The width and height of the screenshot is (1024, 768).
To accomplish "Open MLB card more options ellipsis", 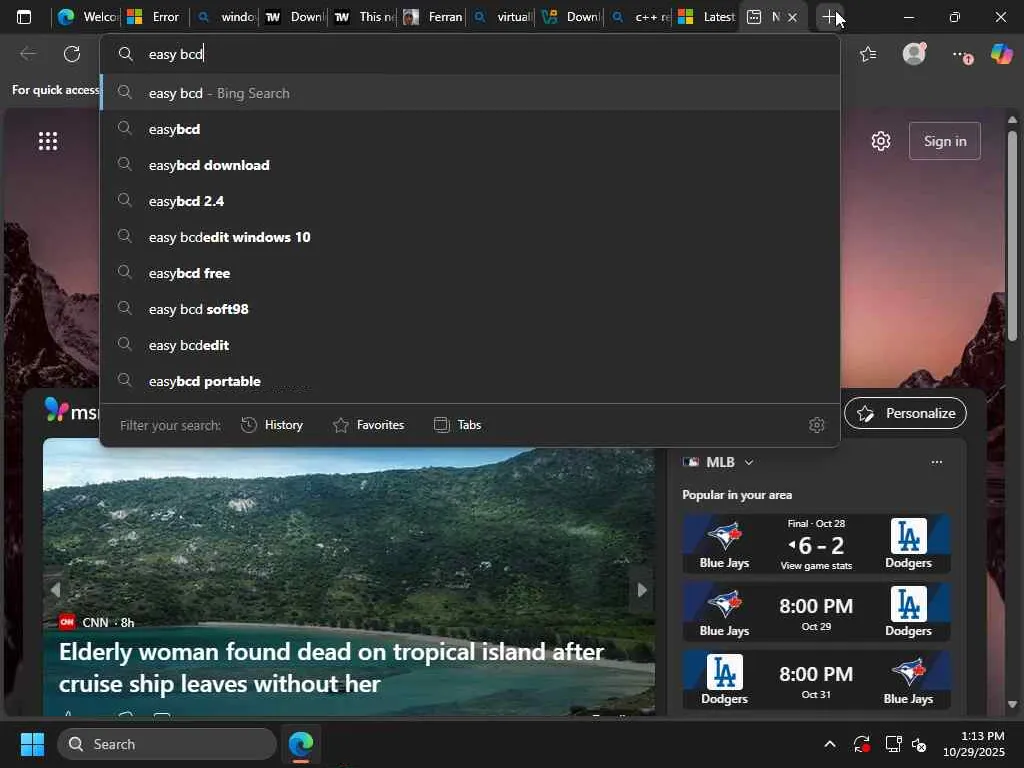I will (x=936, y=462).
